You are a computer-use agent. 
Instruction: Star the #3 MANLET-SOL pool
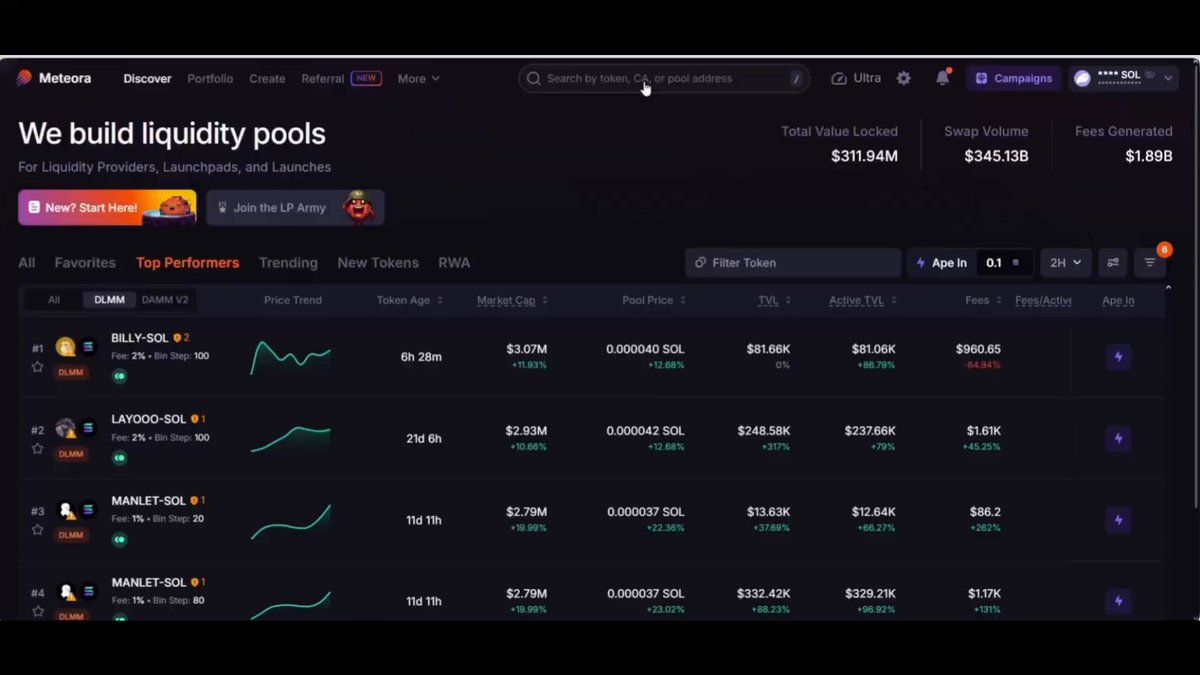[38, 529]
